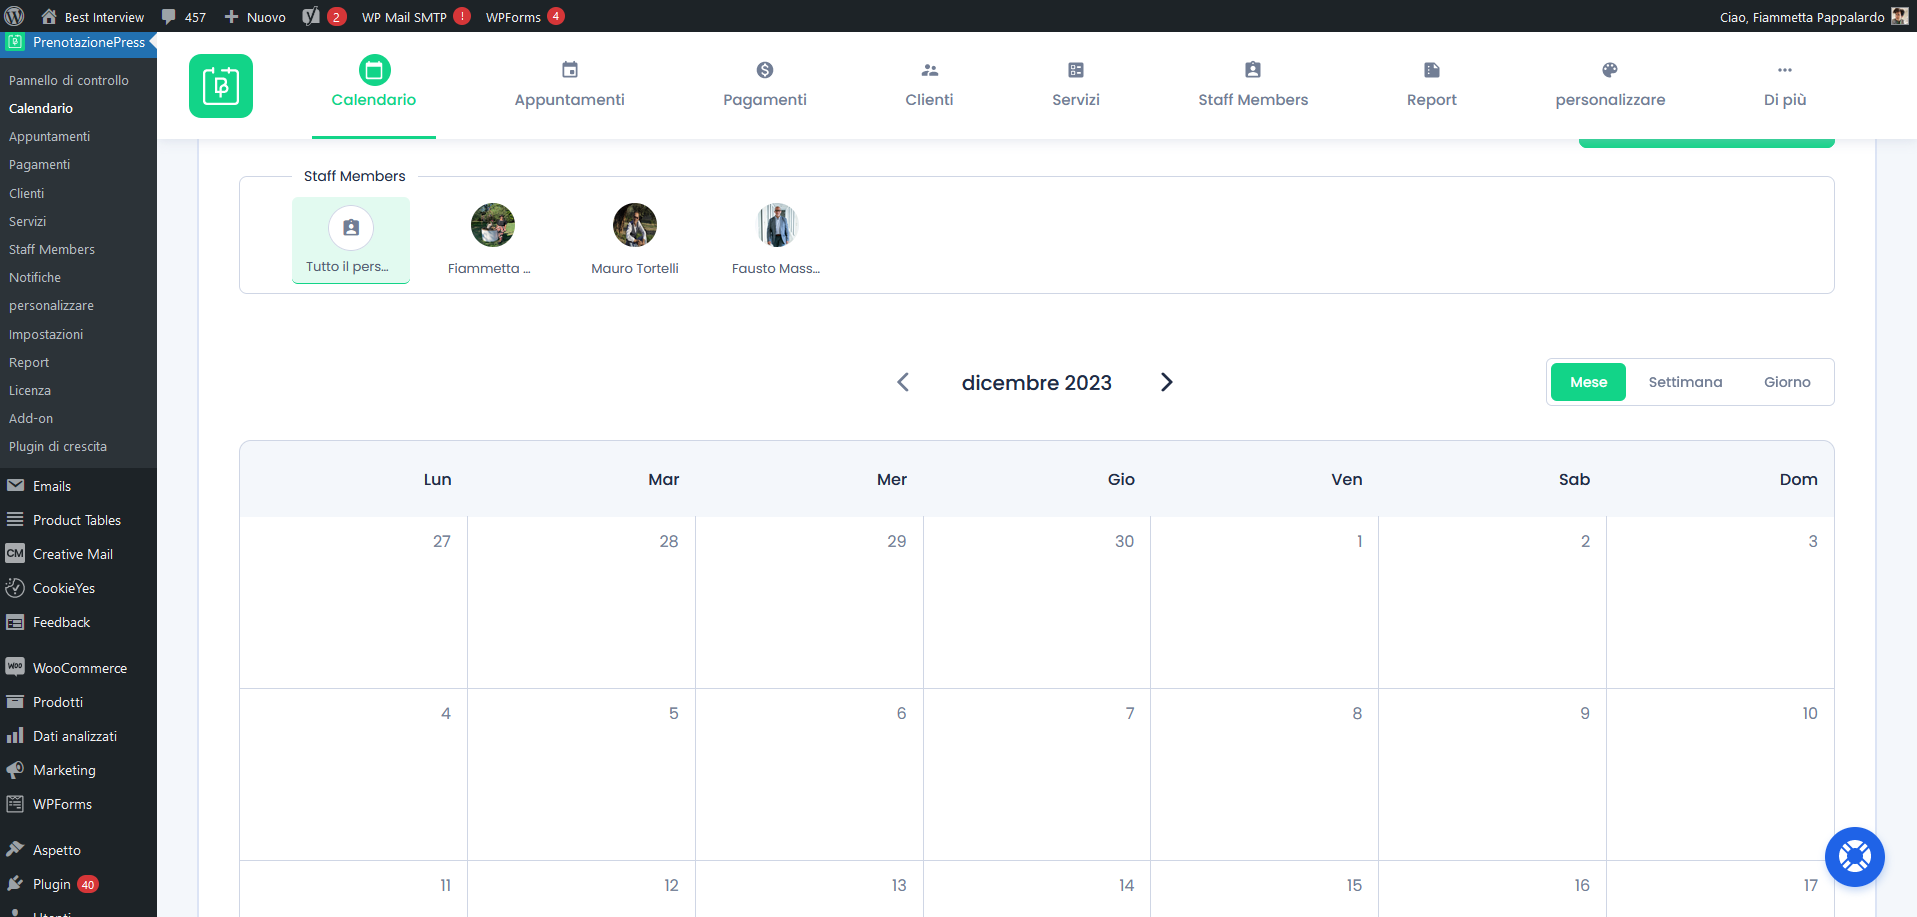Open Impostazioni in the sidebar
This screenshot has width=1917, height=917.
46,334
